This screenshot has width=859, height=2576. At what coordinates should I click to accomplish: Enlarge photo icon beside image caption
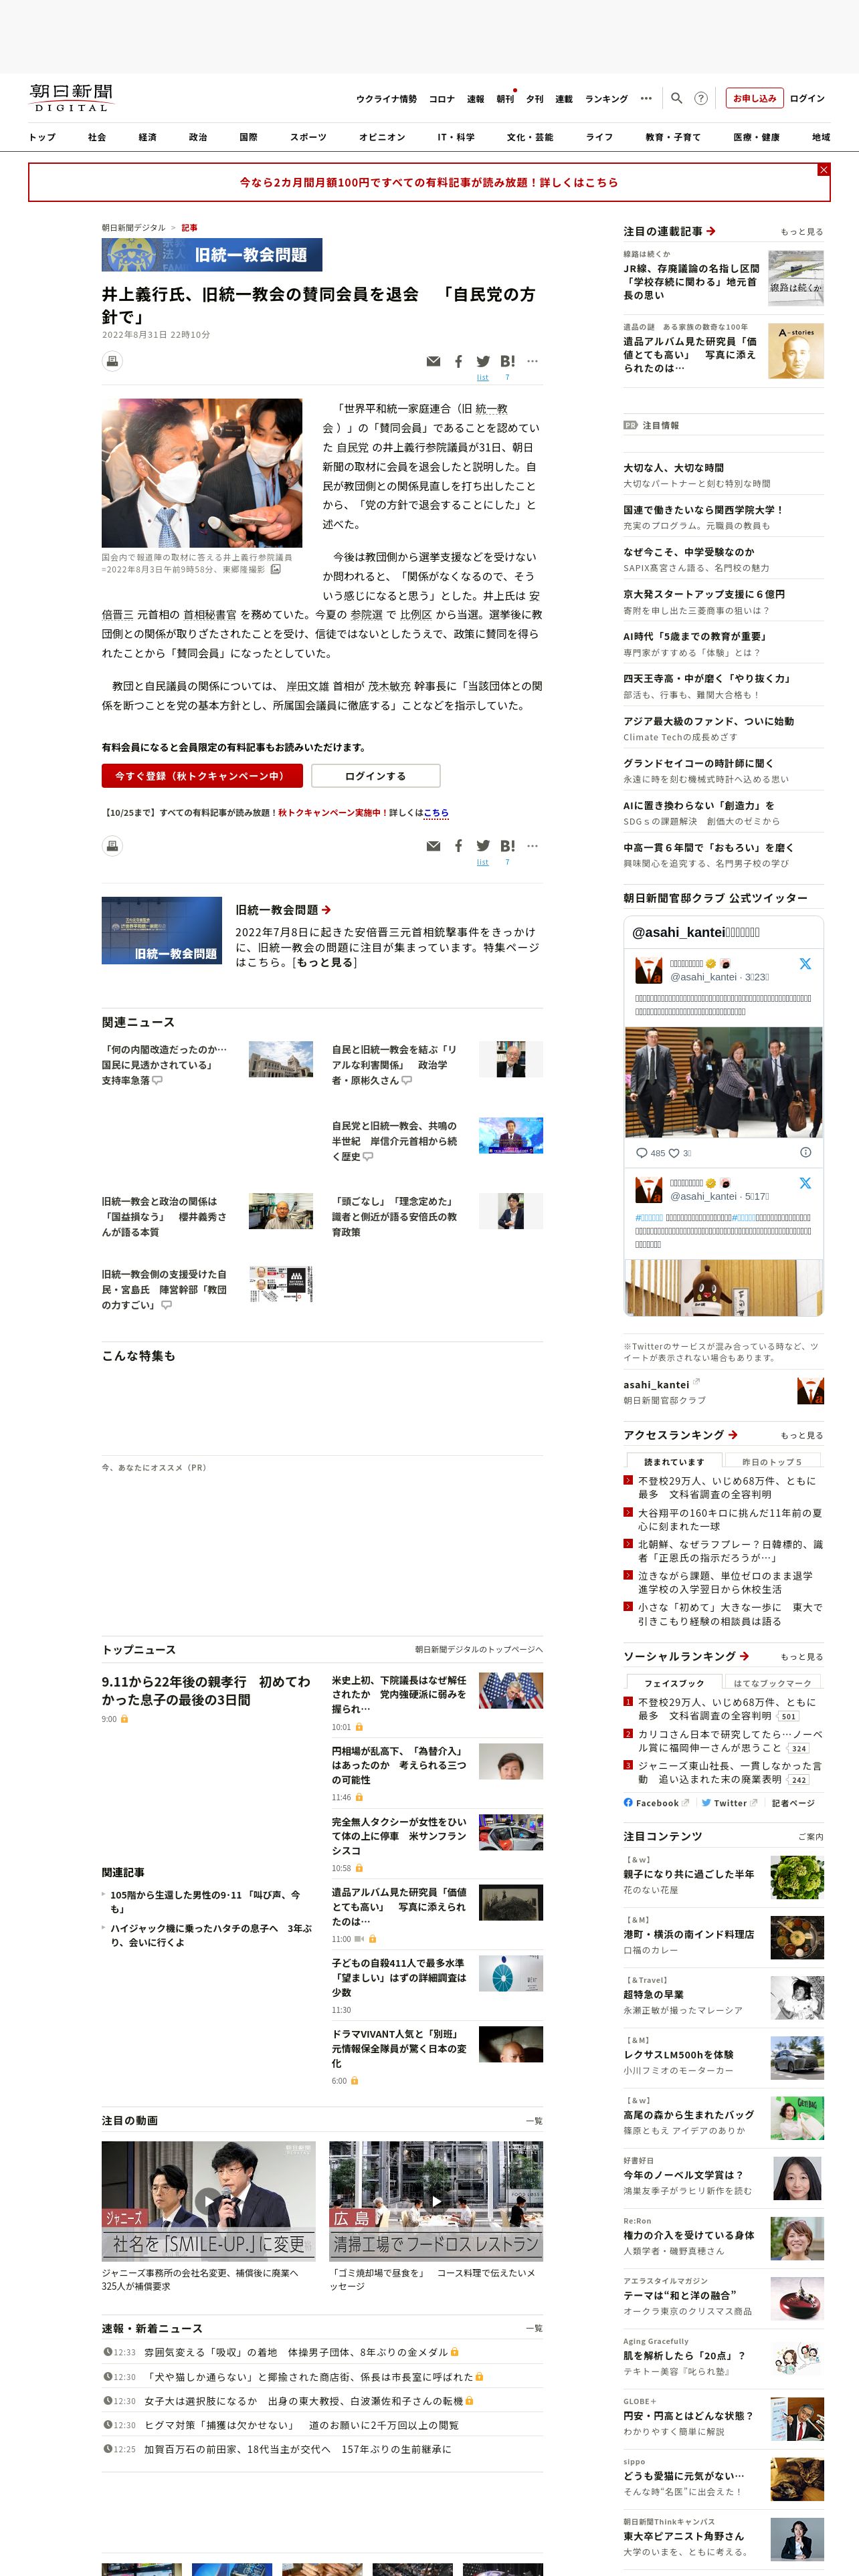coord(276,569)
